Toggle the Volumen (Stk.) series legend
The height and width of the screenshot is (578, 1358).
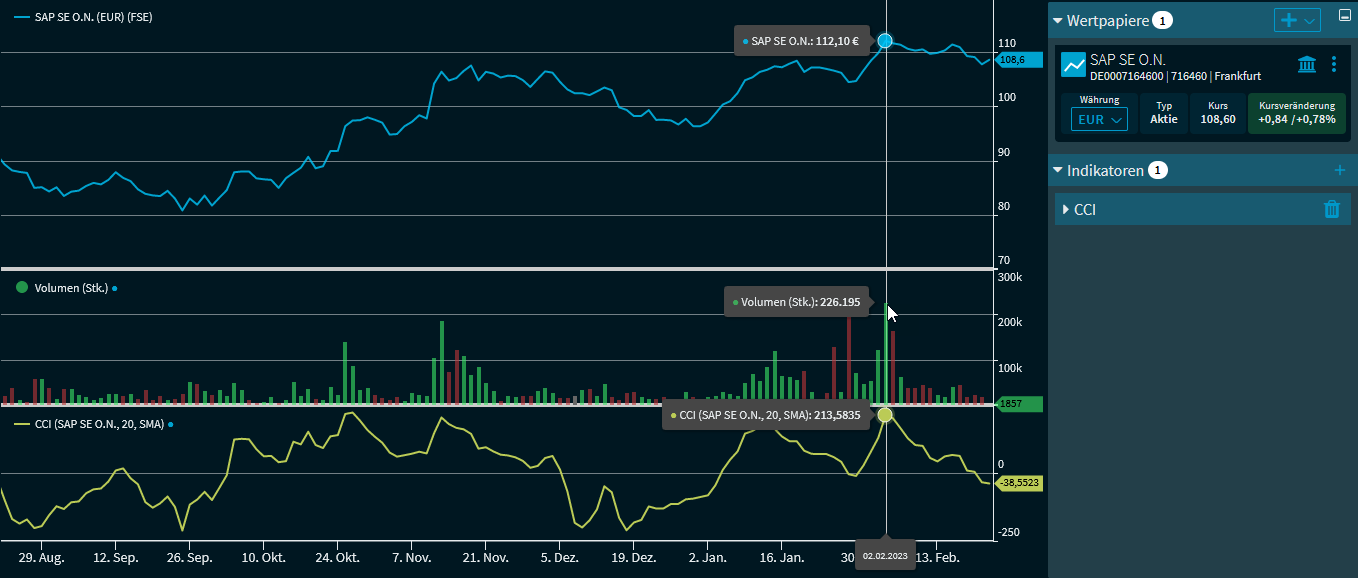tap(71, 288)
